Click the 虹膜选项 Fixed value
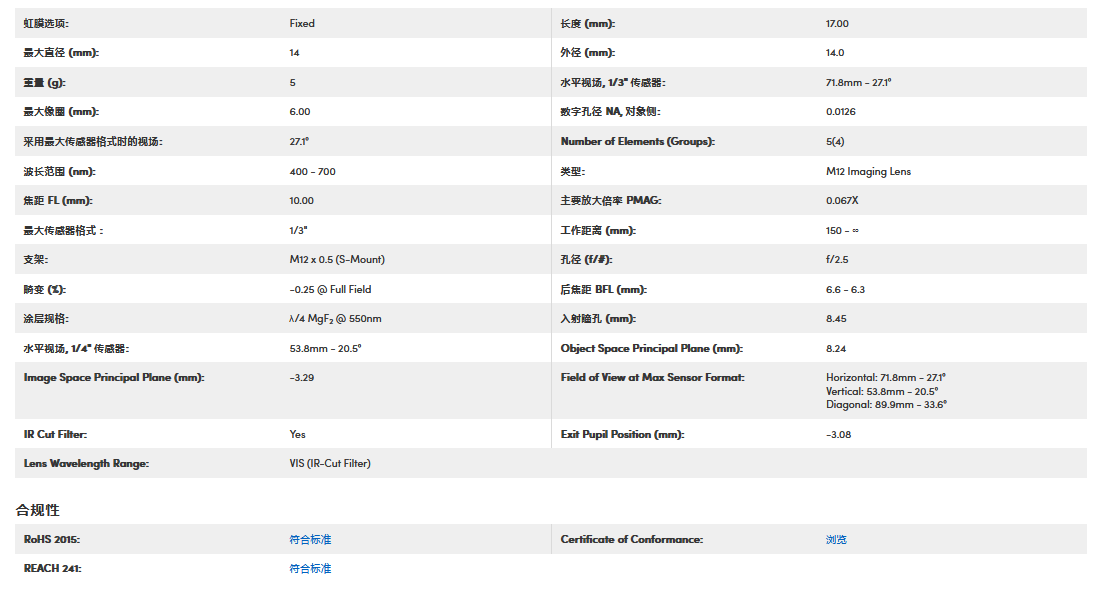 [x=302, y=23]
